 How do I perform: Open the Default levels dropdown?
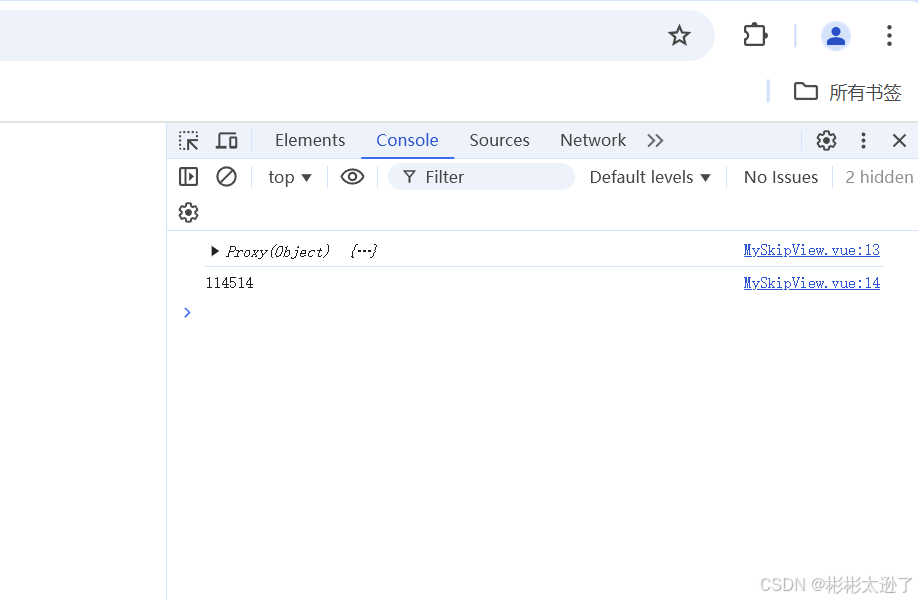pyautogui.click(x=650, y=177)
